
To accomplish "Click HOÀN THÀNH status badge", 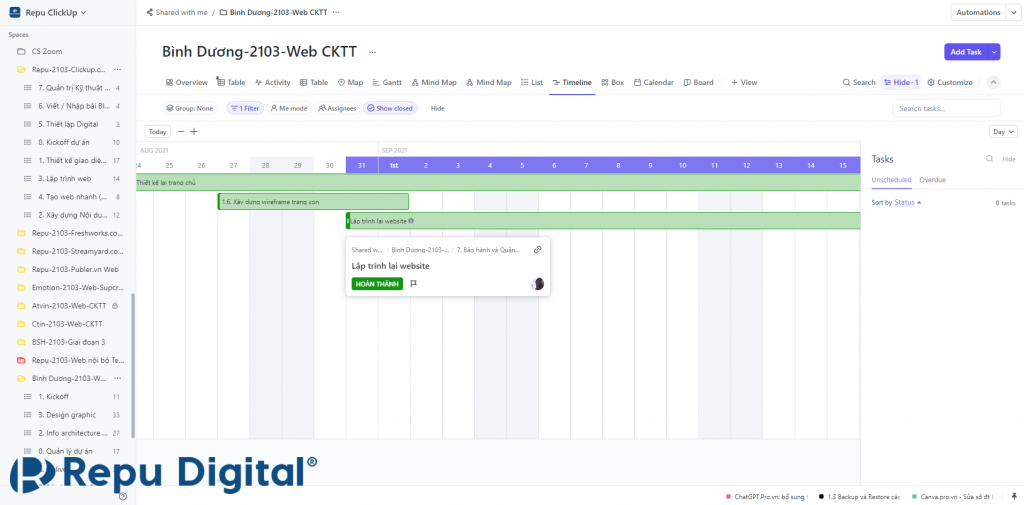I will click(377, 284).
